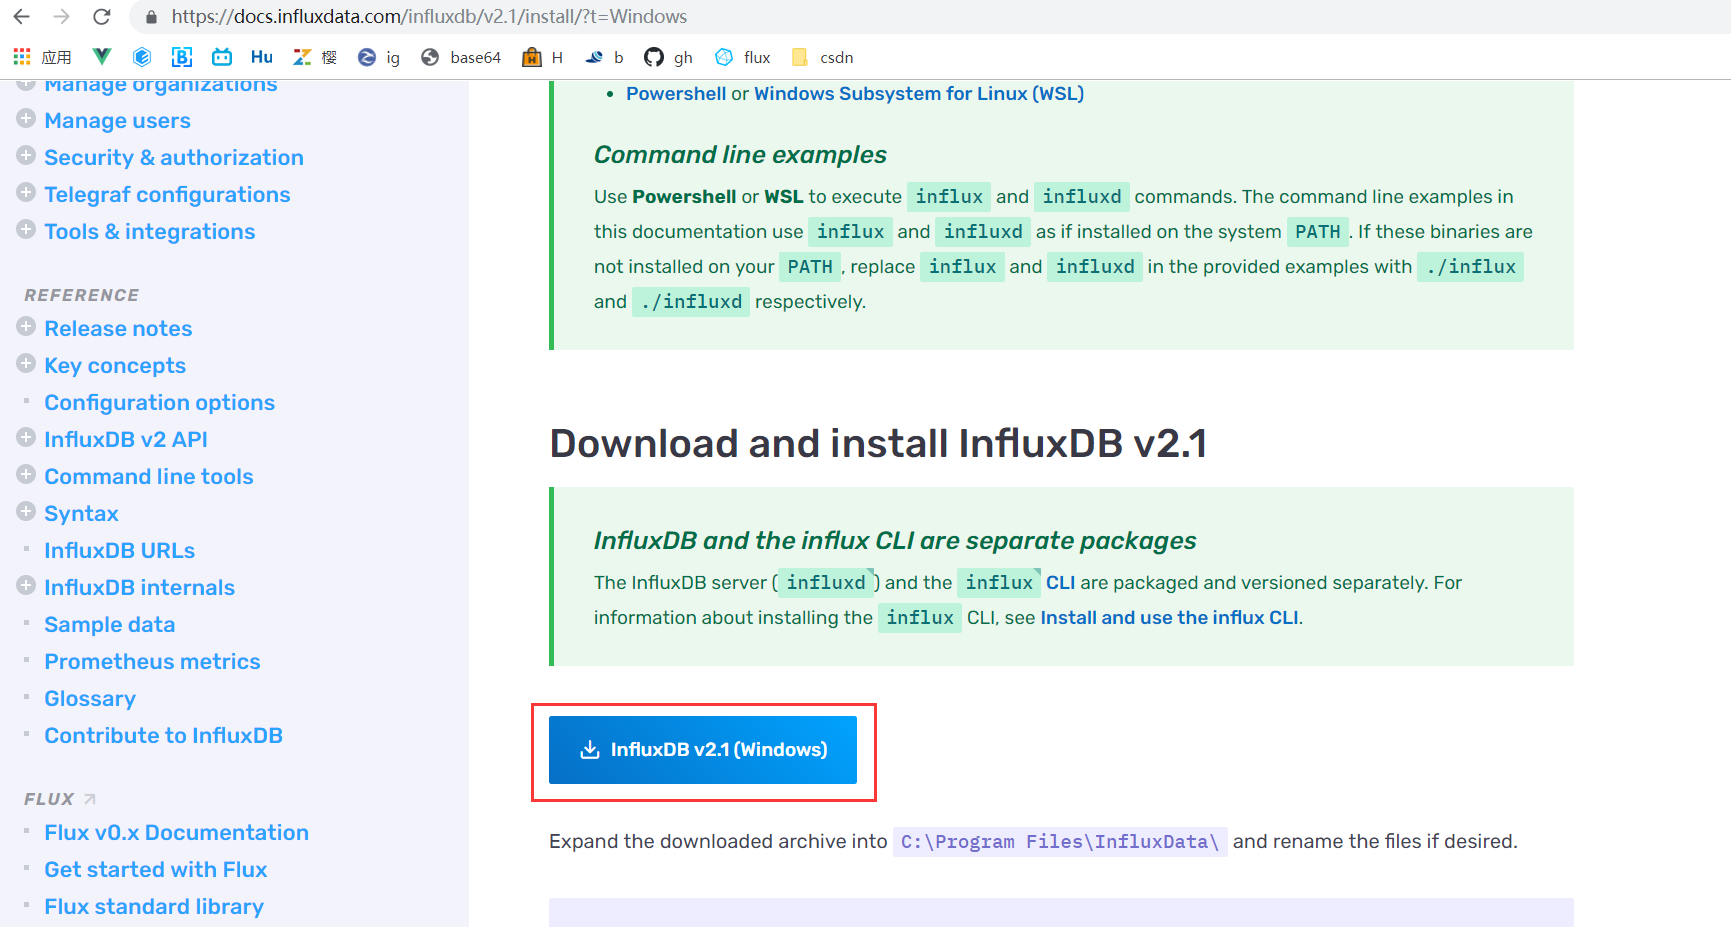1731x927 pixels.
Task: Expand the Release notes section
Action: [x=25, y=326]
